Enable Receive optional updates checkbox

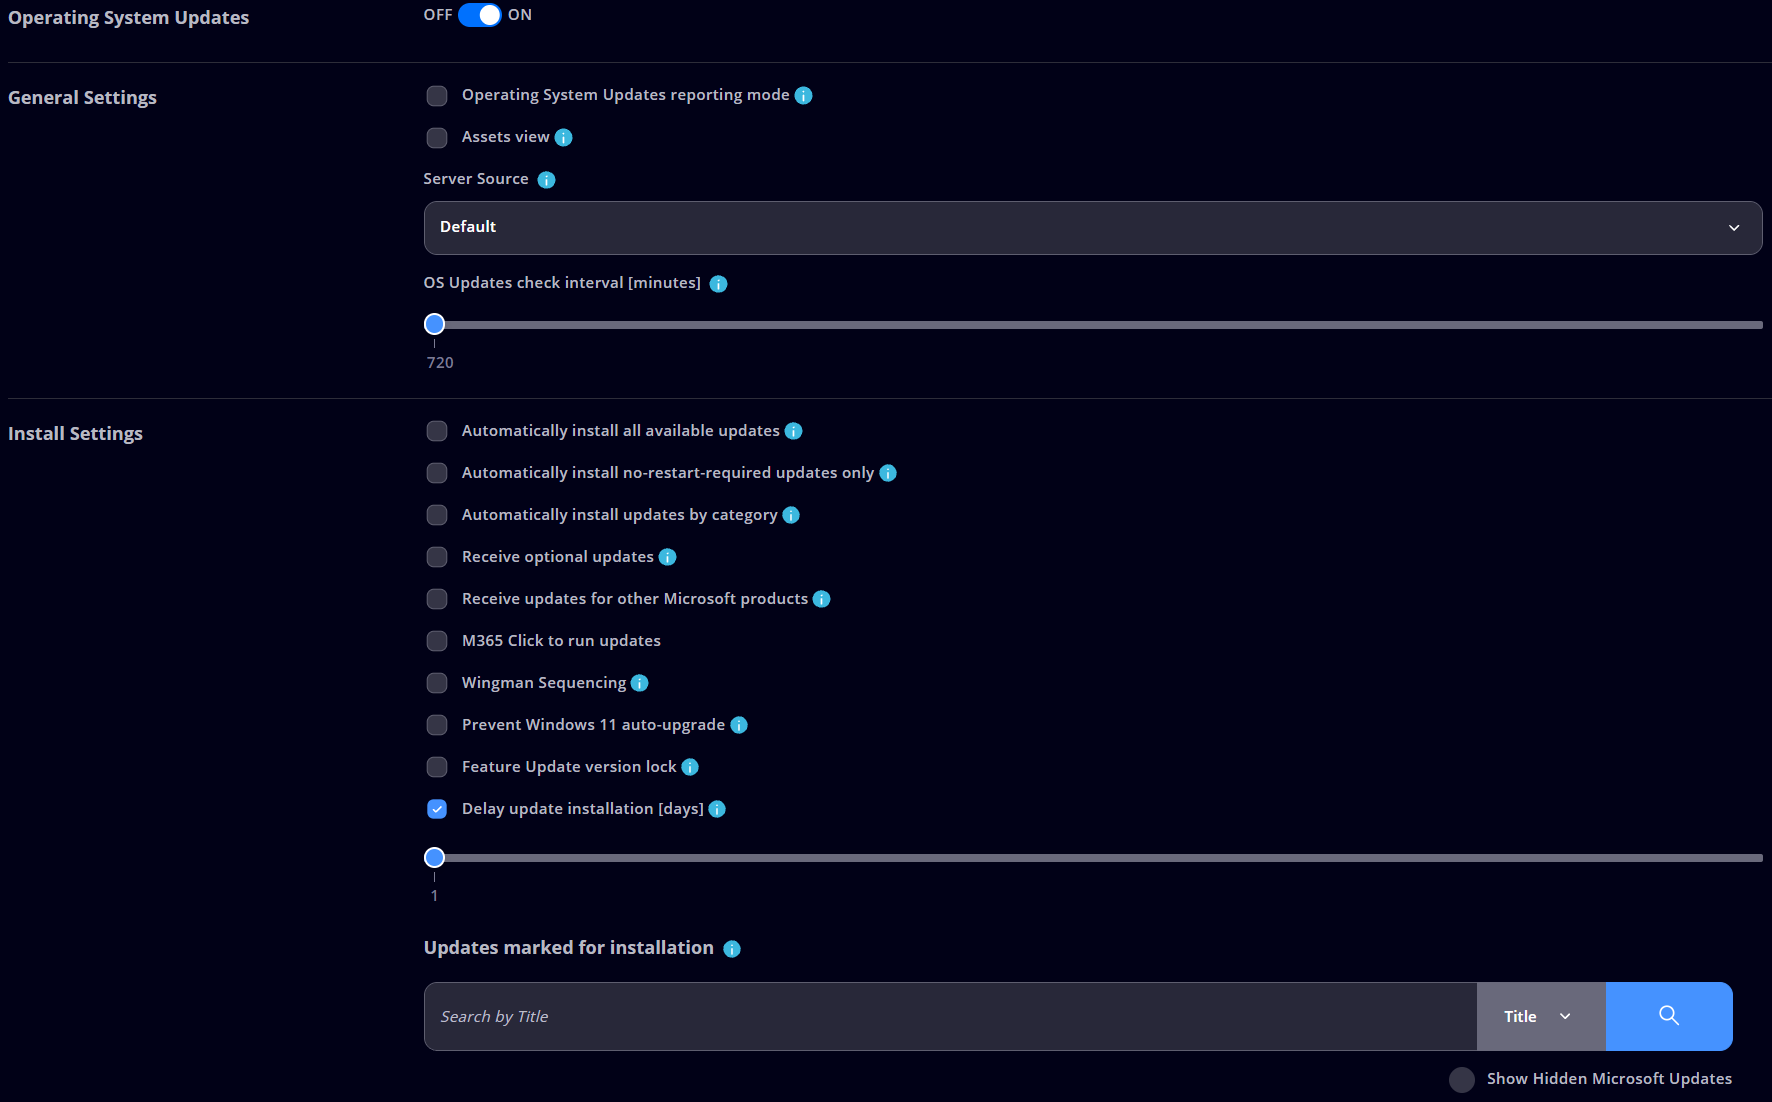click(437, 557)
